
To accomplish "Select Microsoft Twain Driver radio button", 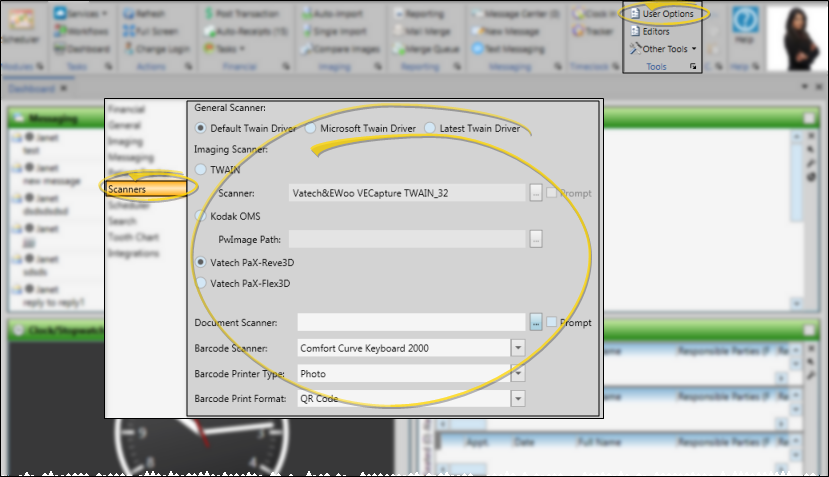I will pos(310,128).
